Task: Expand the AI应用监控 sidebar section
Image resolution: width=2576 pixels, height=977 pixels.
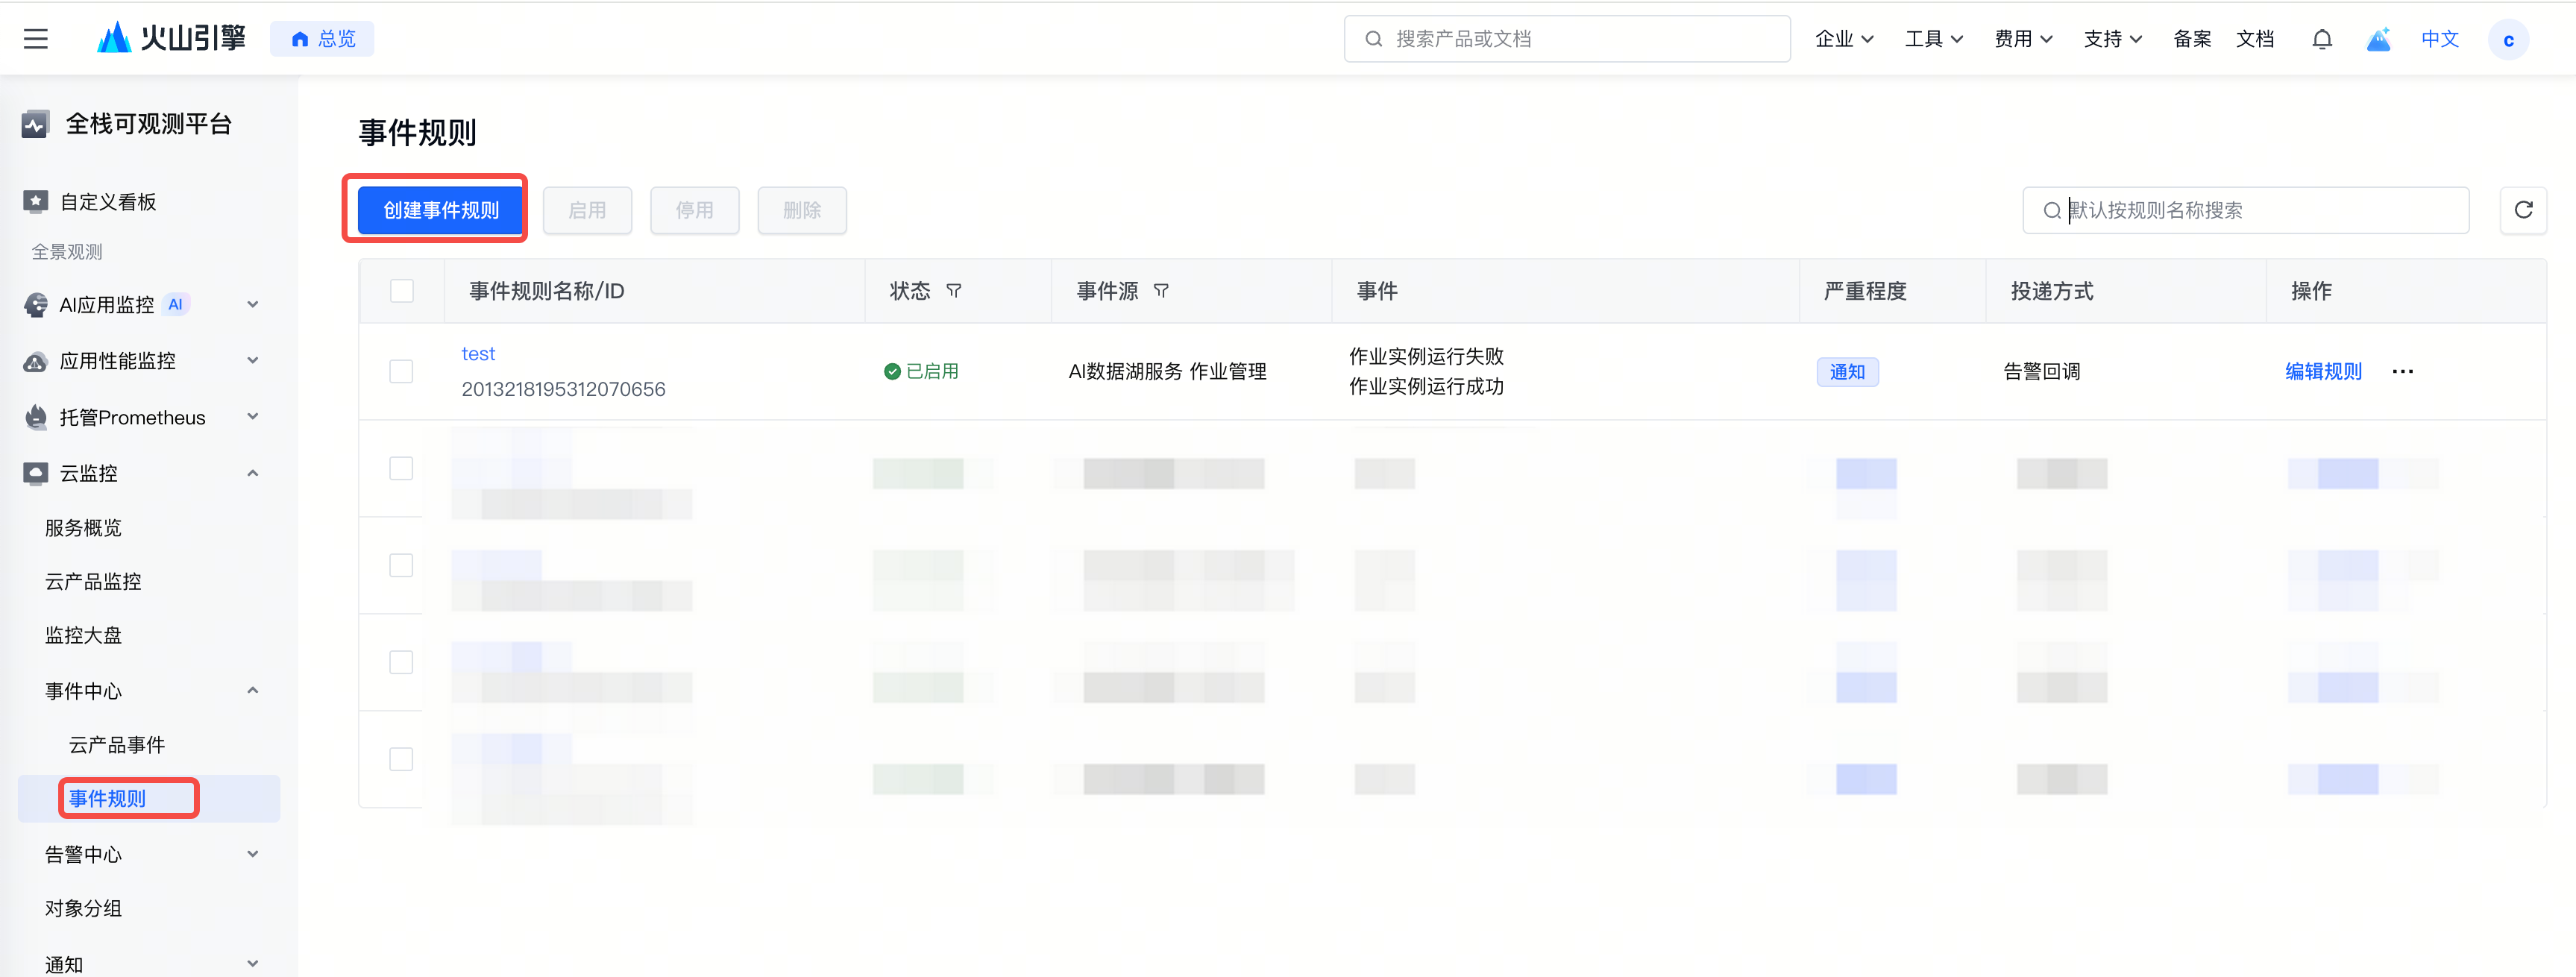Action: tap(252, 304)
